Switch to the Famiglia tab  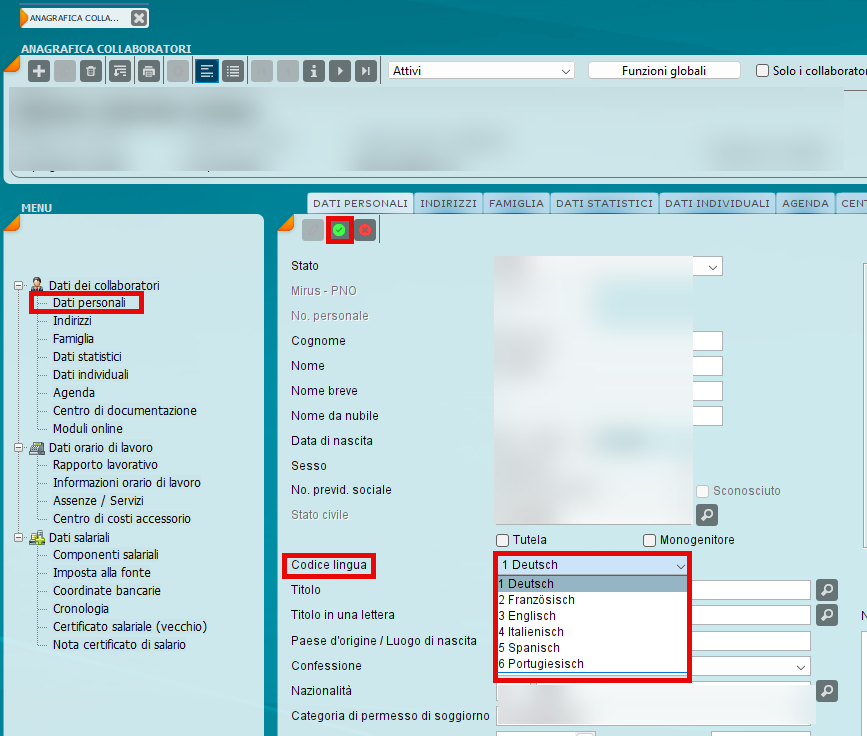516,203
